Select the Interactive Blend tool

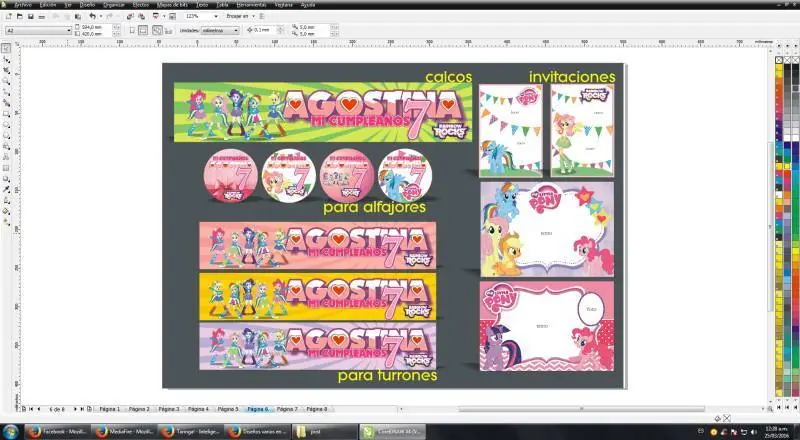(6, 179)
